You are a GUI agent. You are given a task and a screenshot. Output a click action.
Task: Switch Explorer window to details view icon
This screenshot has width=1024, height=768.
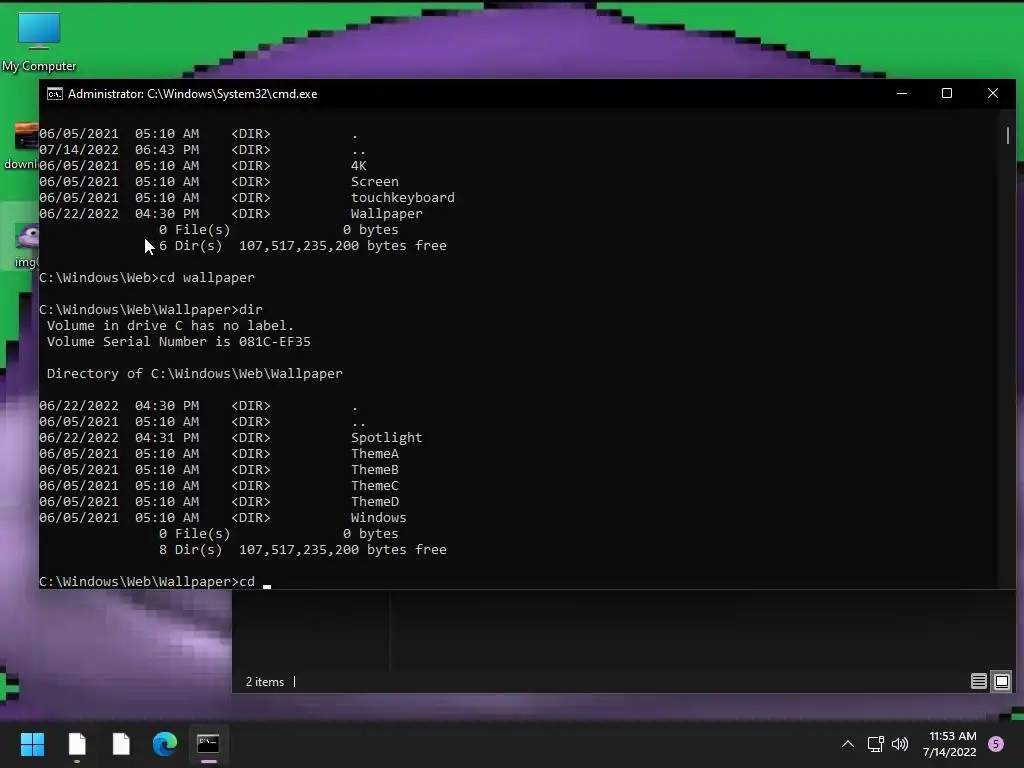tap(978, 682)
